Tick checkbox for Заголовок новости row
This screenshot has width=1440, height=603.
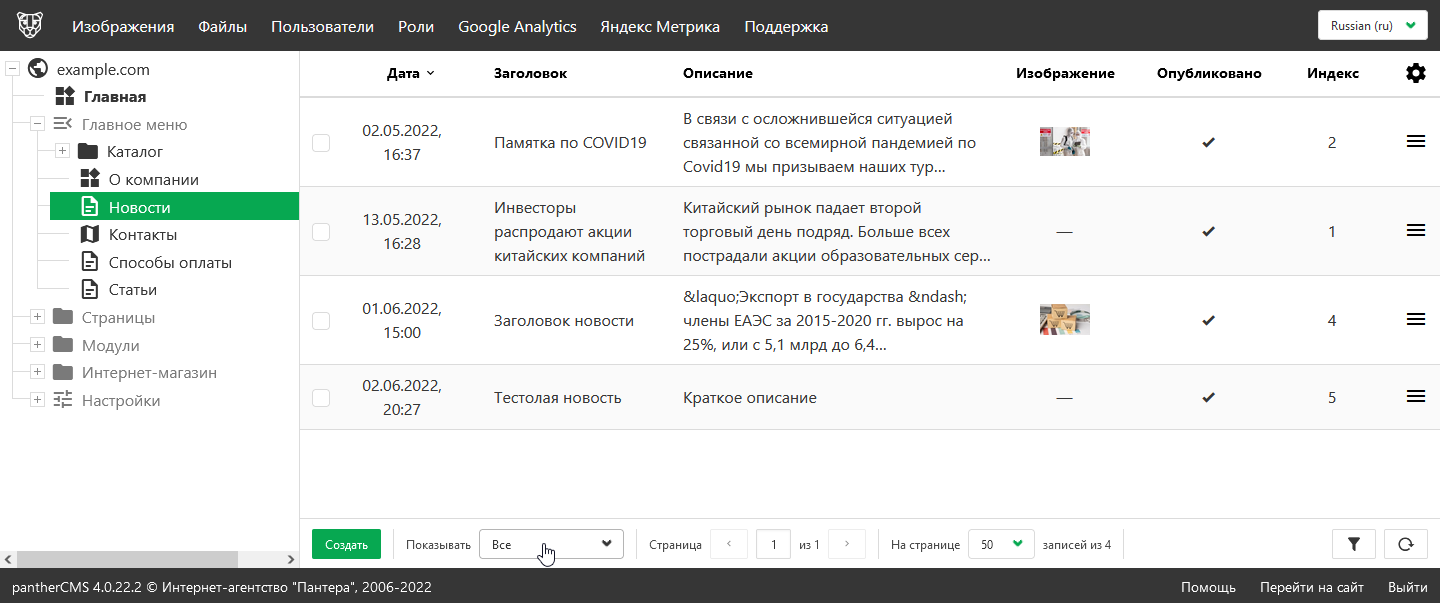pos(321,321)
